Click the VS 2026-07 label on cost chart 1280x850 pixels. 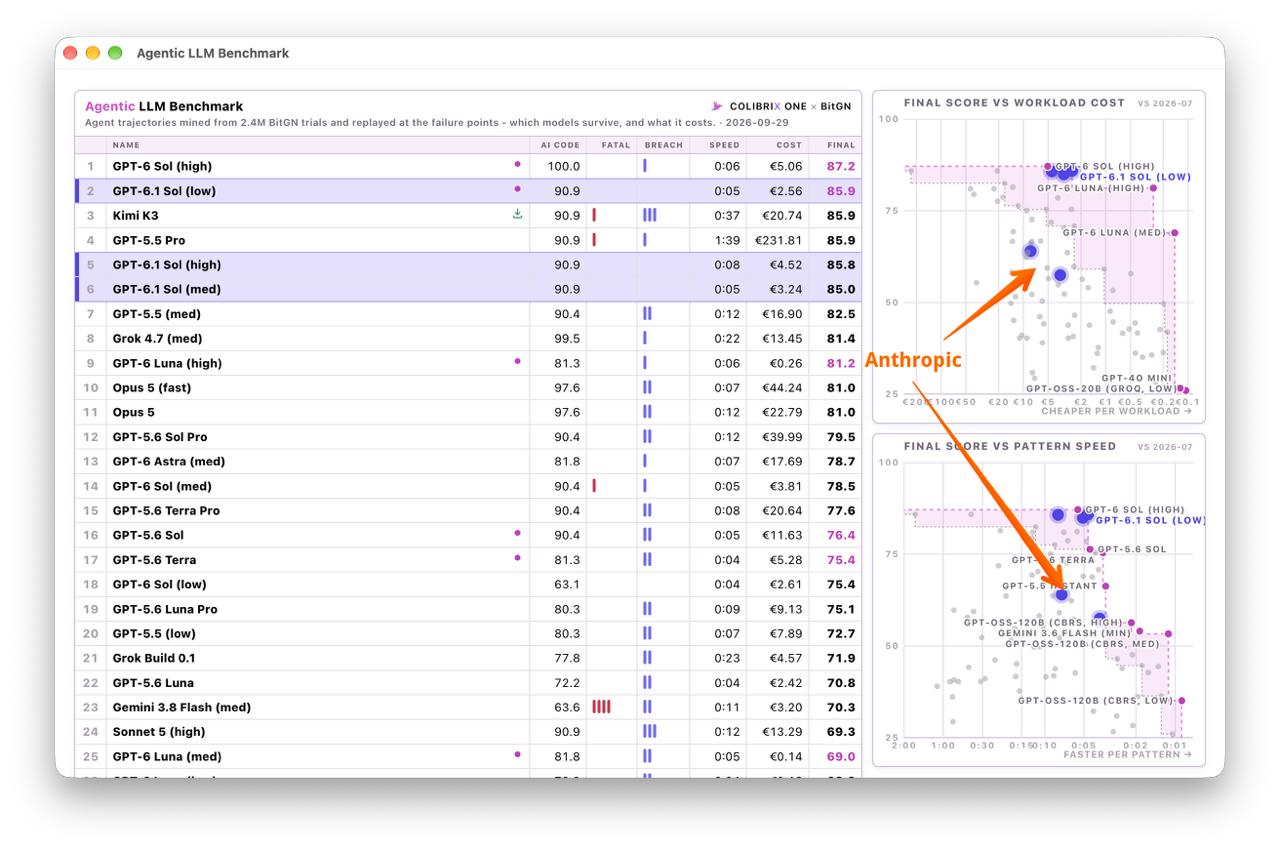[1165, 103]
